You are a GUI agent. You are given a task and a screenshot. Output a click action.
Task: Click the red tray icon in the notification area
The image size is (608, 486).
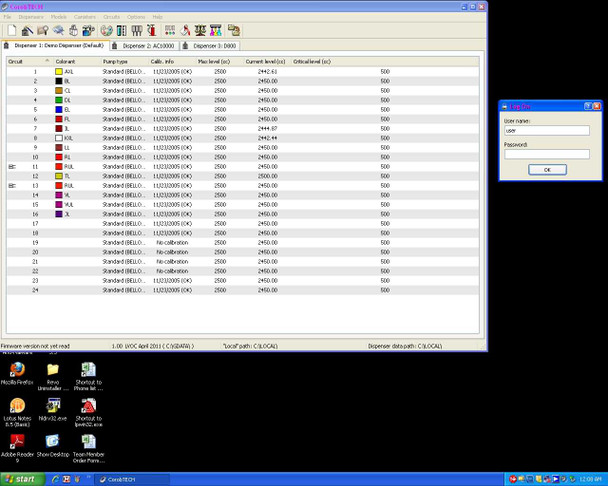point(513,479)
